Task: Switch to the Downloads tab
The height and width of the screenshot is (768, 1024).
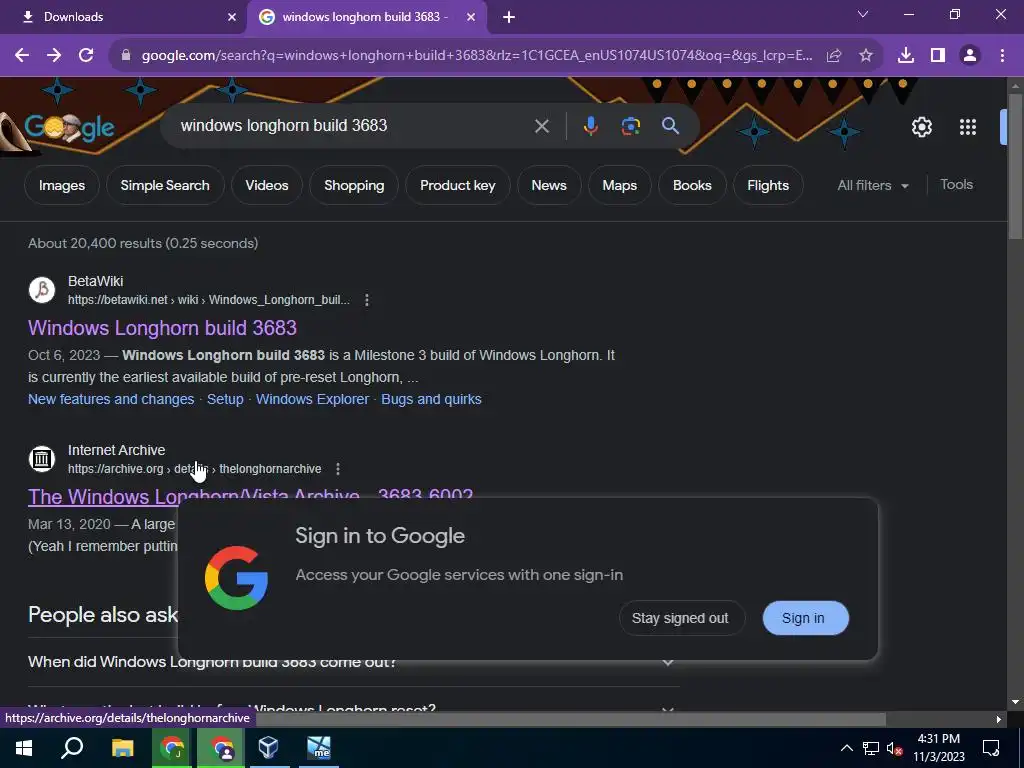Action: click(123, 17)
